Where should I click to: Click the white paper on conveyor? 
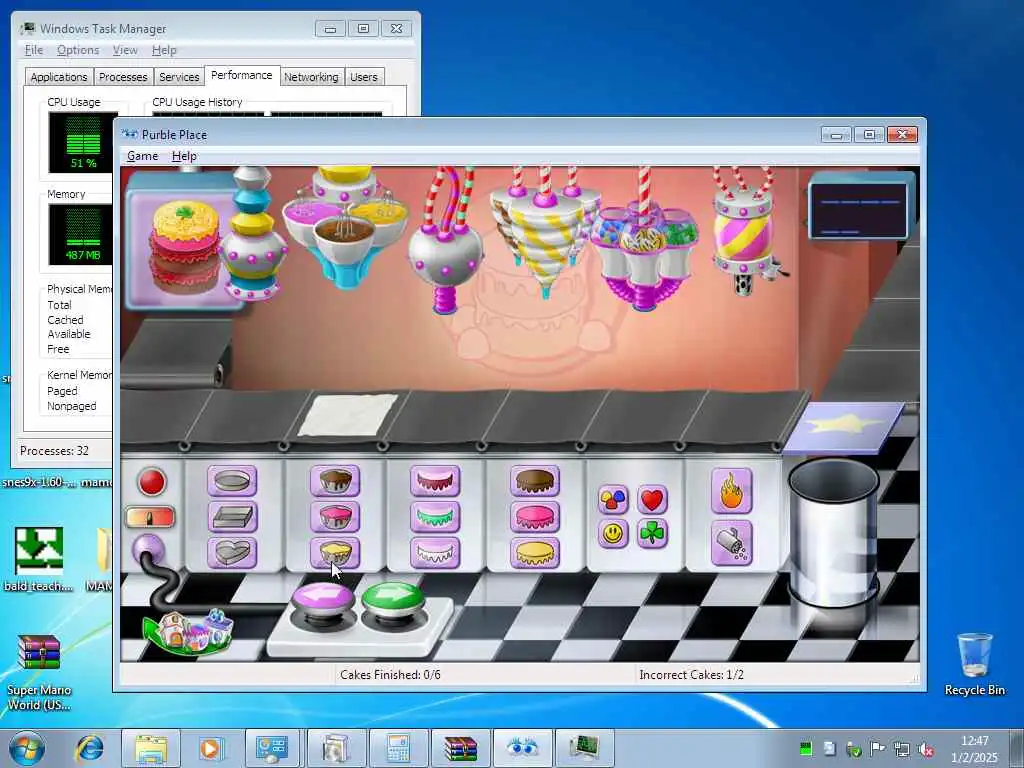pyautogui.click(x=347, y=415)
